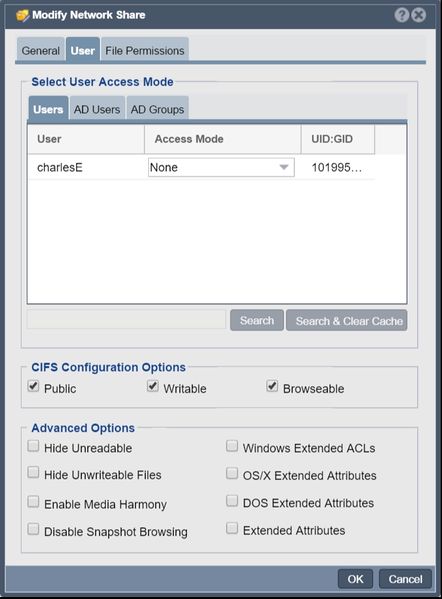Check Enable Media Harmony
Viewport: 442px width, 599px height.
[33, 502]
